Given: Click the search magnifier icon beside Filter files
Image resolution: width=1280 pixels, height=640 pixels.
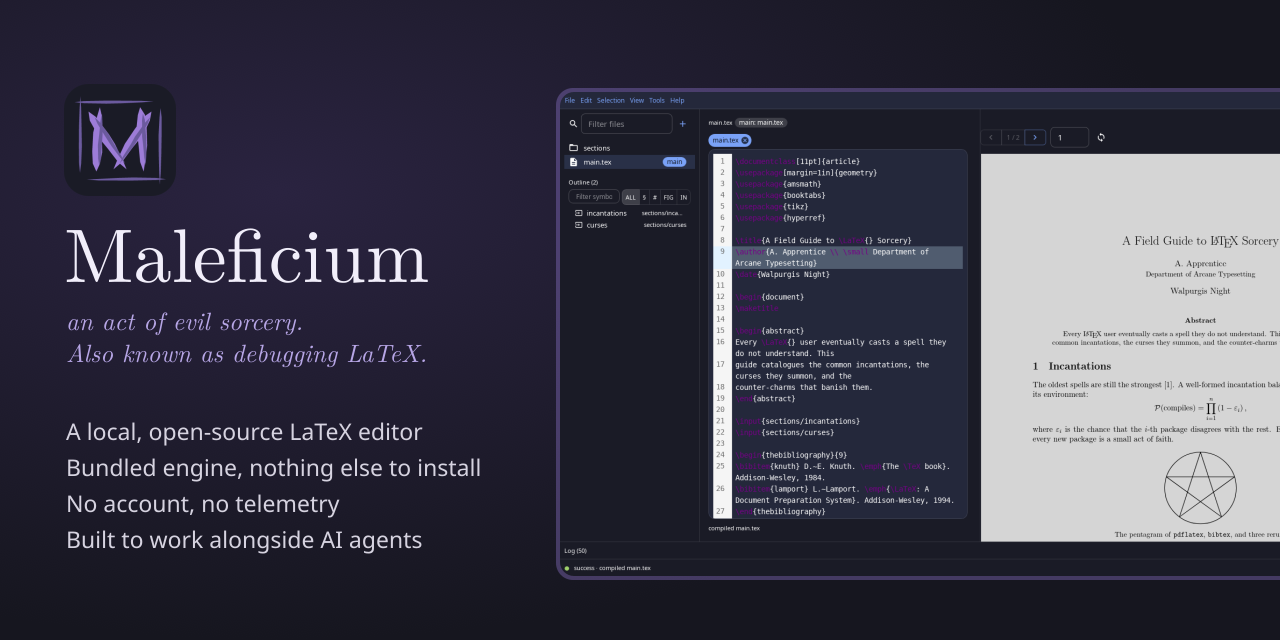Looking at the screenshot, I should 573,124.
